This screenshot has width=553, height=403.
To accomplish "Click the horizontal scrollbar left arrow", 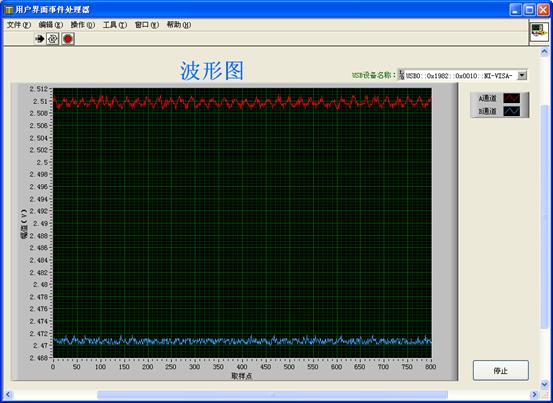I will click(x=8, y=395).
